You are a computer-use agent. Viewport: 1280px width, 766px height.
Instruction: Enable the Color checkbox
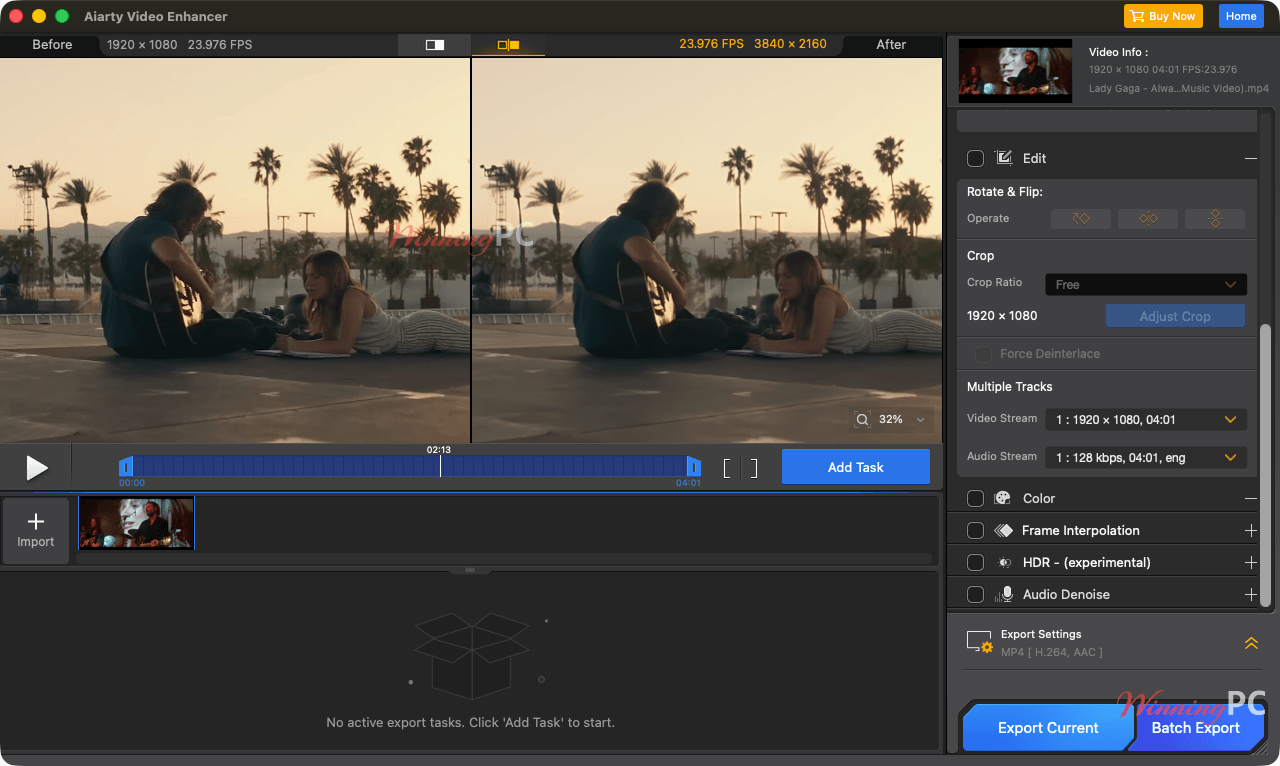click(x=976, y=498)
